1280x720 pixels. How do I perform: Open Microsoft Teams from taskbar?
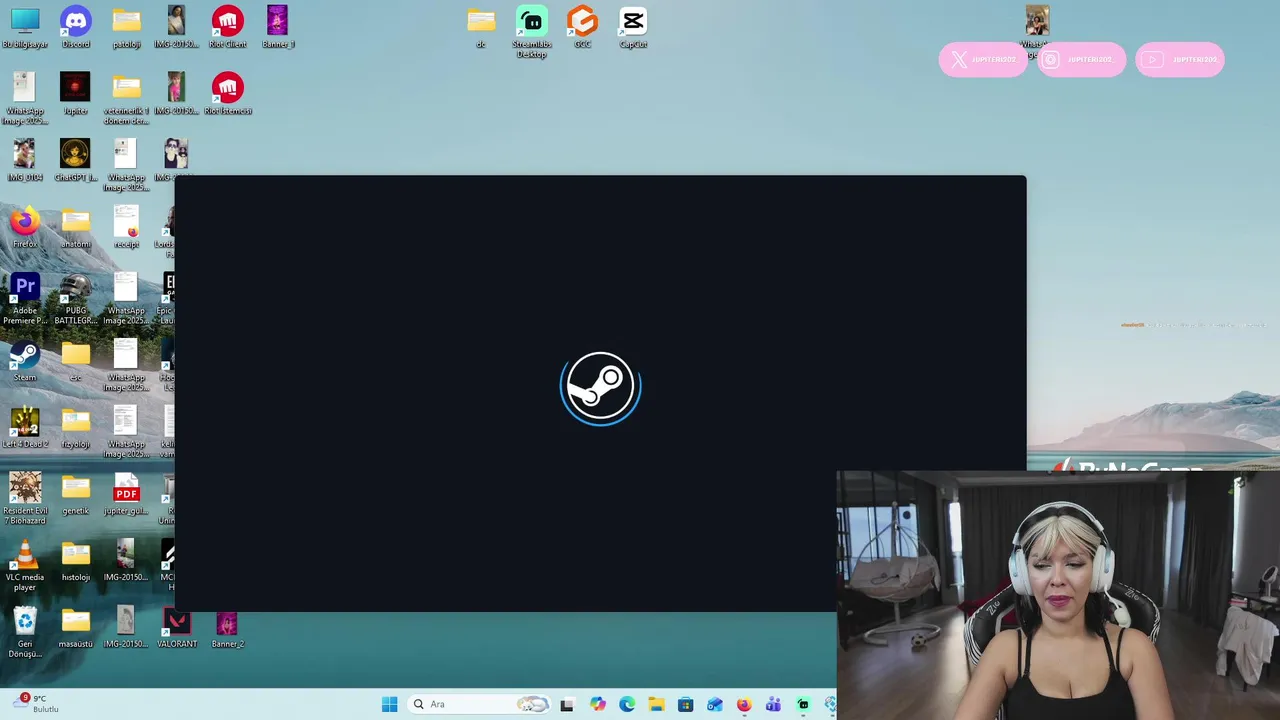point(773,704)
